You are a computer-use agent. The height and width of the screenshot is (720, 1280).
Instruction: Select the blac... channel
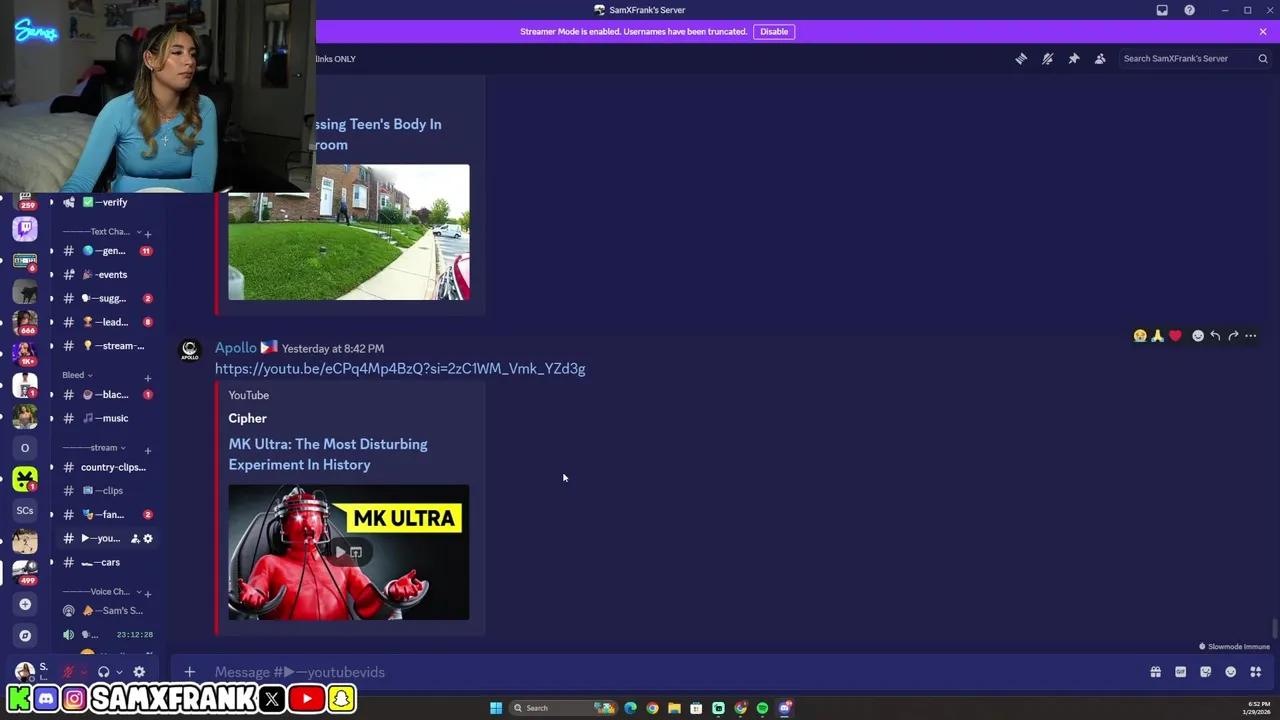click(x=106, y=394)
